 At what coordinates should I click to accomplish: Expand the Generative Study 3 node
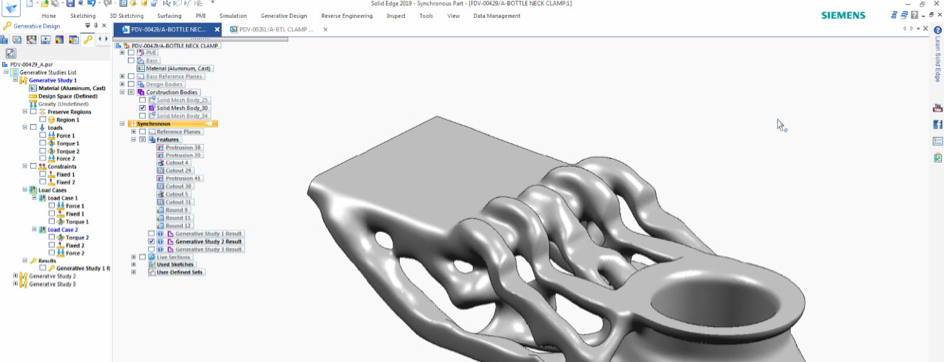tap(15, 284)
